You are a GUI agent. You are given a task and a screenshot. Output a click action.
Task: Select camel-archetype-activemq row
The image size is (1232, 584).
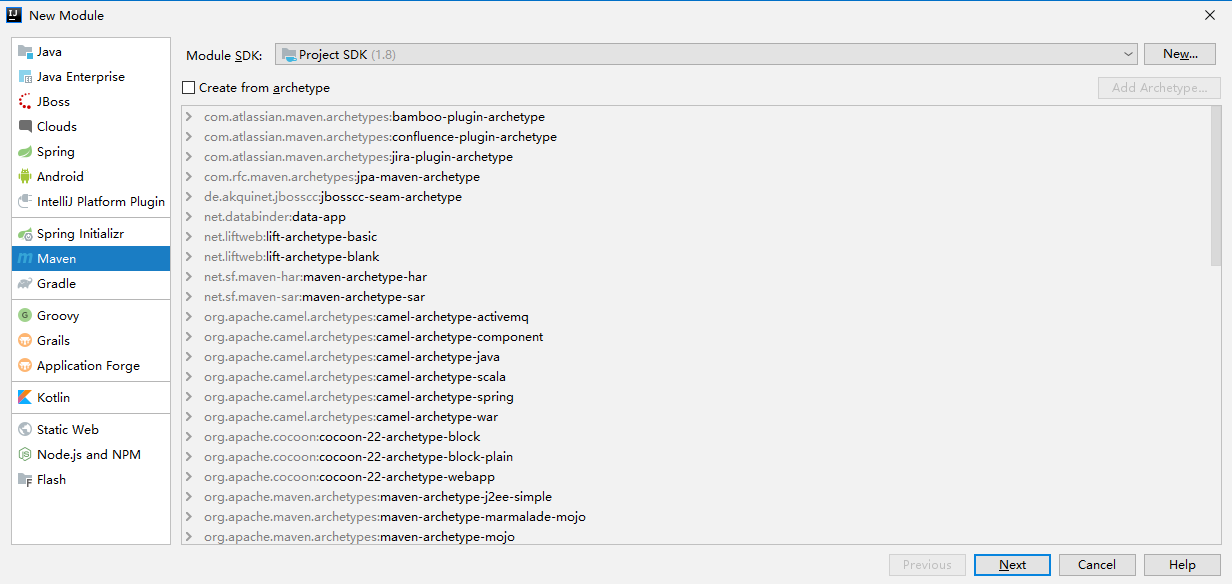(x=696, y=317)
